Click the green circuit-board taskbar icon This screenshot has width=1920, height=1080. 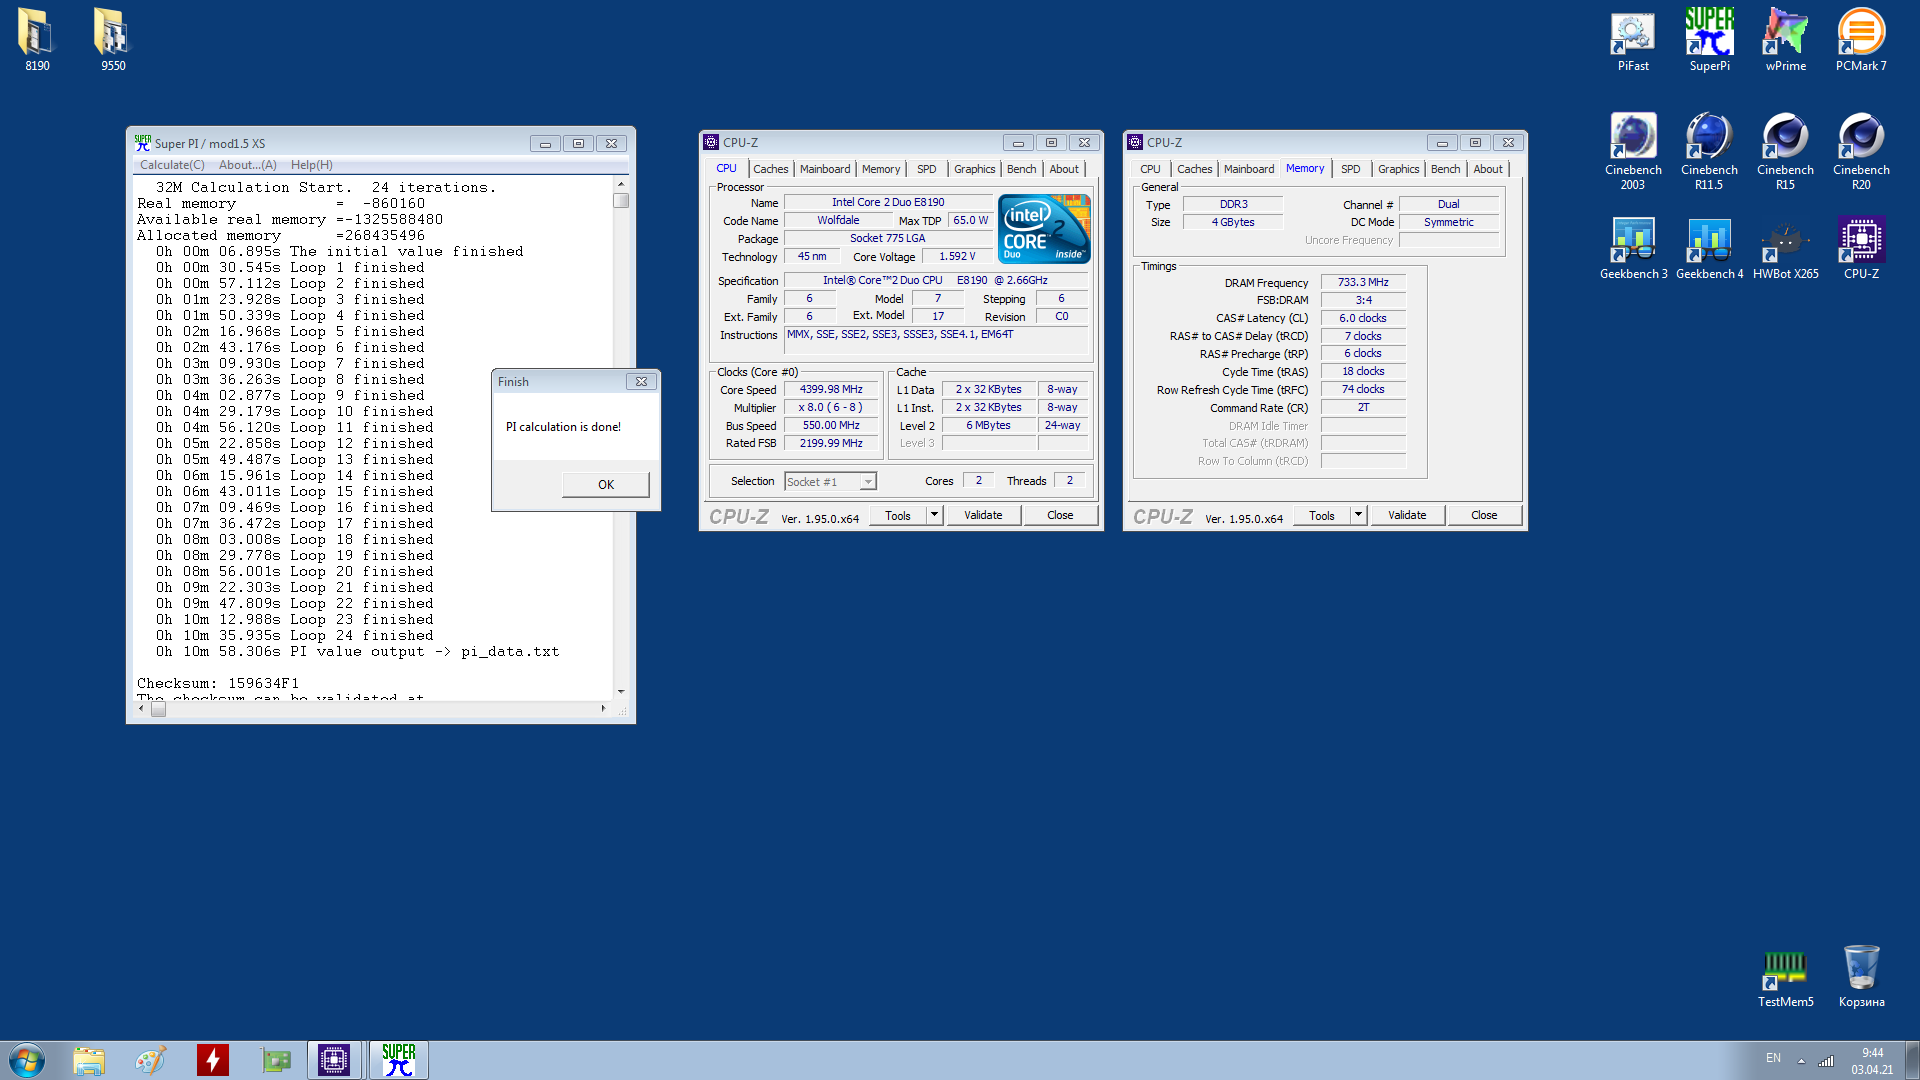click(x=274, y=1060)
